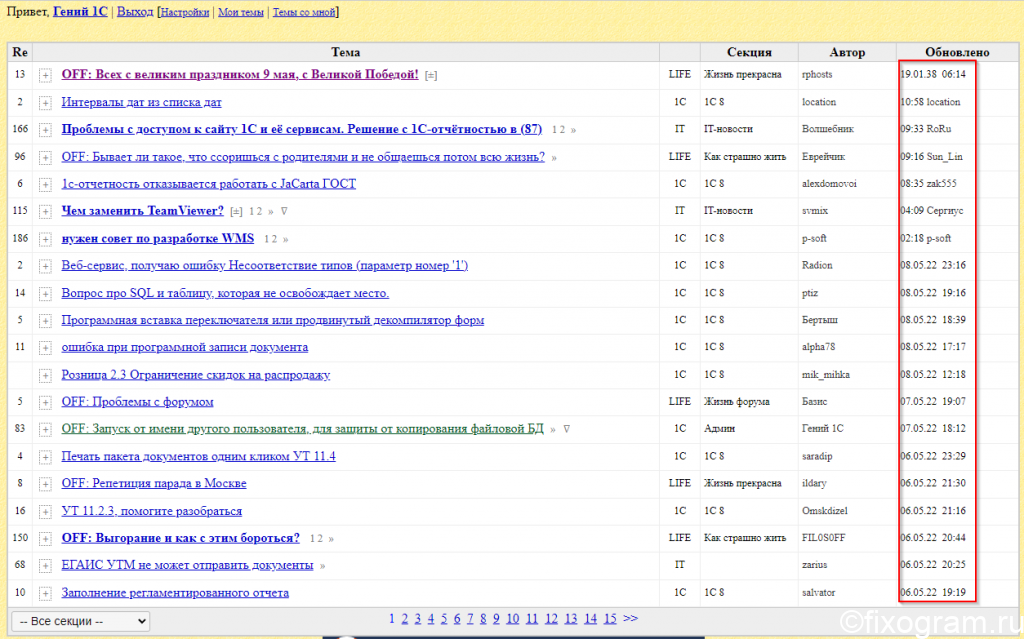Click the [±] mark after 'Великой Победой!'
Image resolution: width=1024 pixels, height=639 pixels.
point(431,76)
